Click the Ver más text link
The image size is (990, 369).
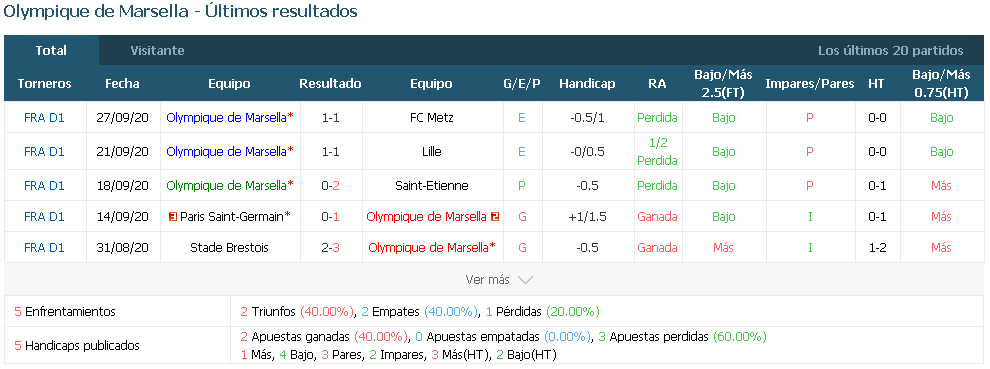point(487,279)
